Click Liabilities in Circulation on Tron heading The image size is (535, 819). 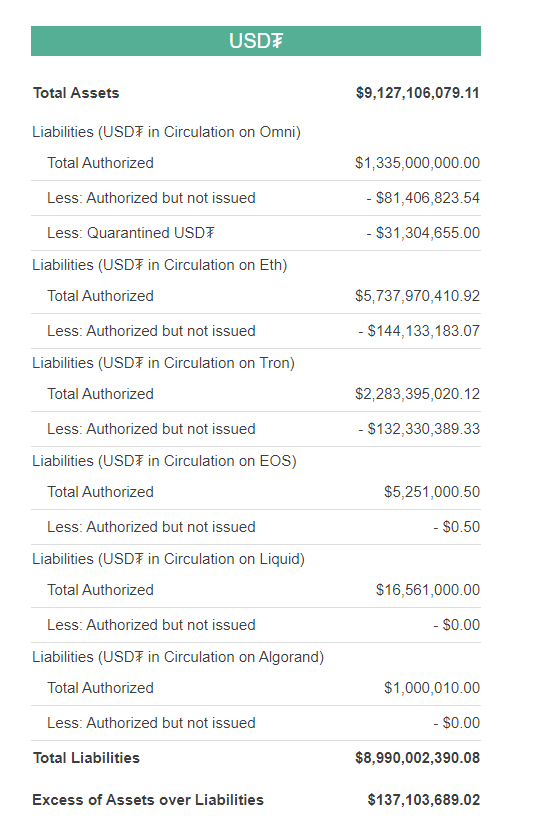click(x=163, y=363)
